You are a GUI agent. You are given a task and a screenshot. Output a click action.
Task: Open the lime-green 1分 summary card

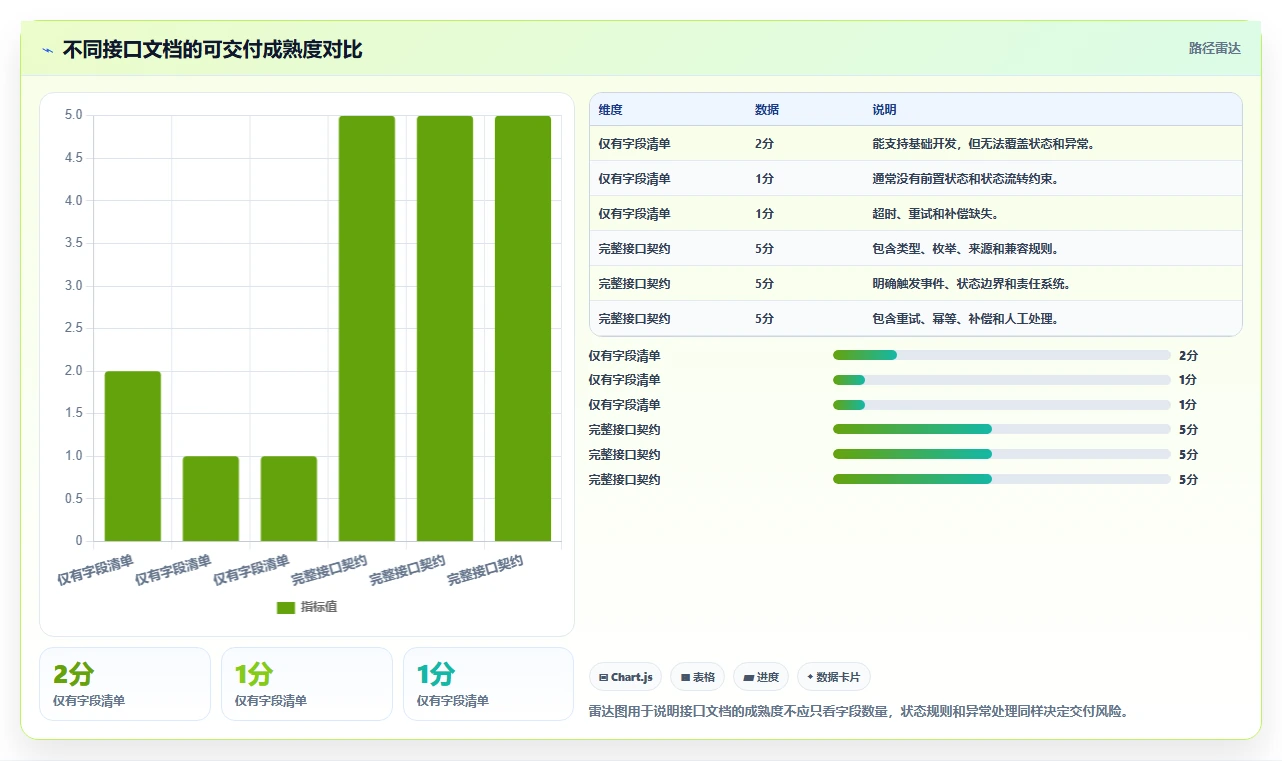tap(307, 684)
